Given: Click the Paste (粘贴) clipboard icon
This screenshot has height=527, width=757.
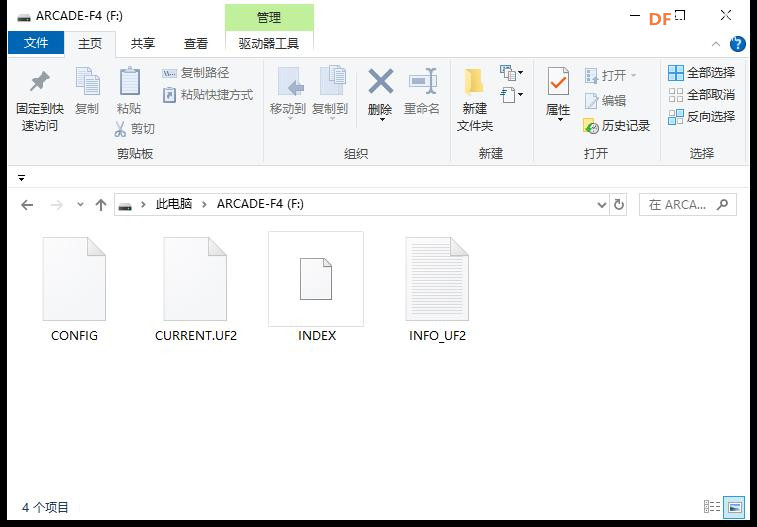Looking at the screenshot, I should point(129,82).
